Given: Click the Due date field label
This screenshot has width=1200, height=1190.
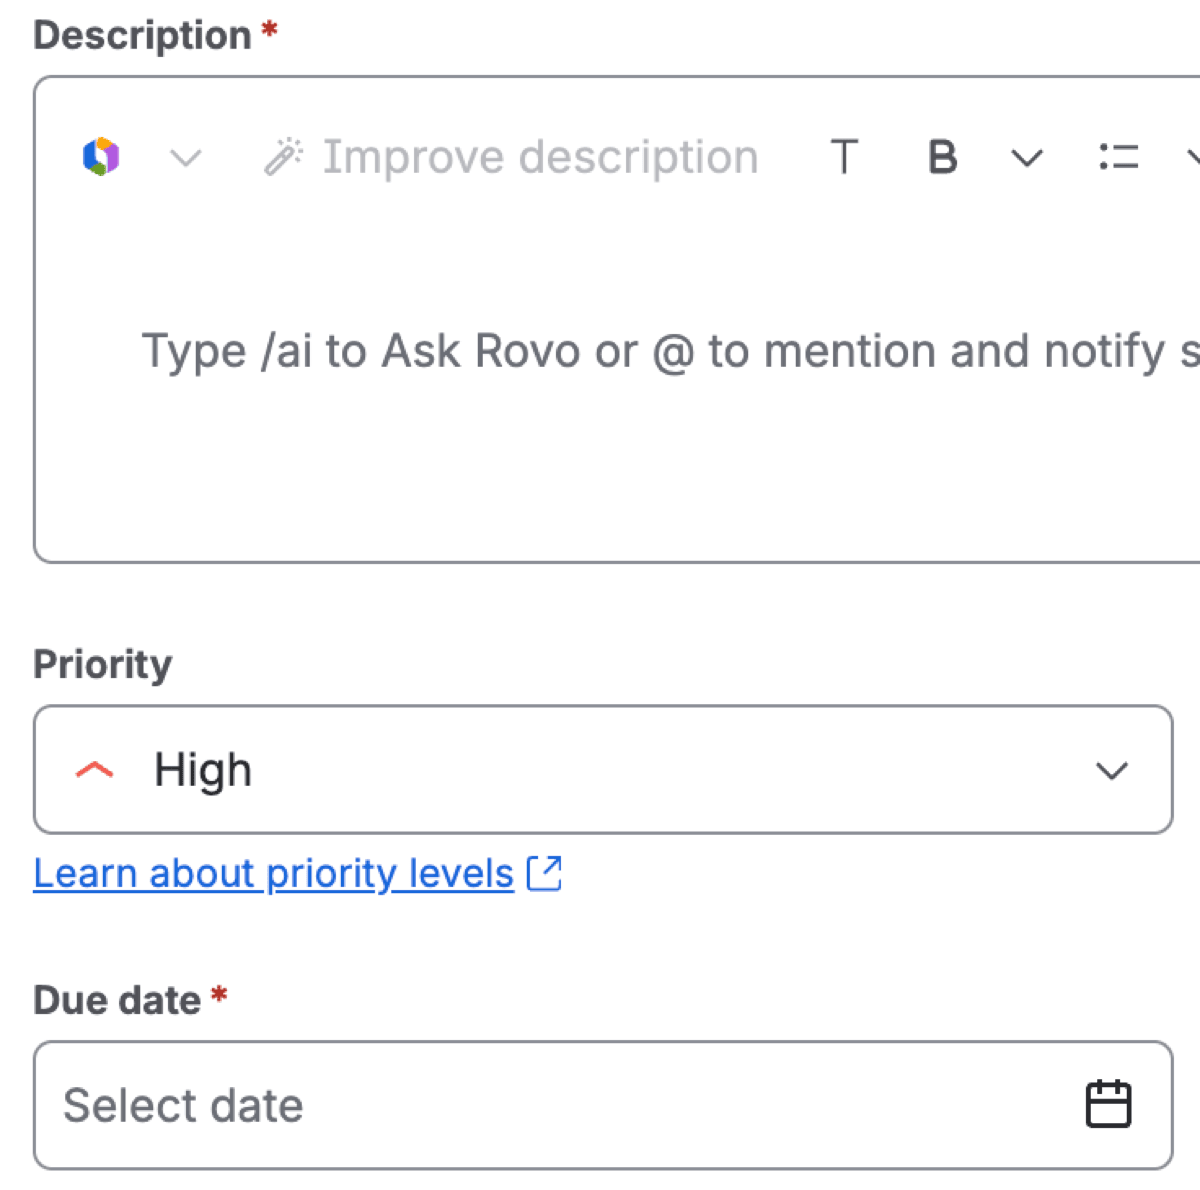Looking at the screenshot, I should 117,1000.
